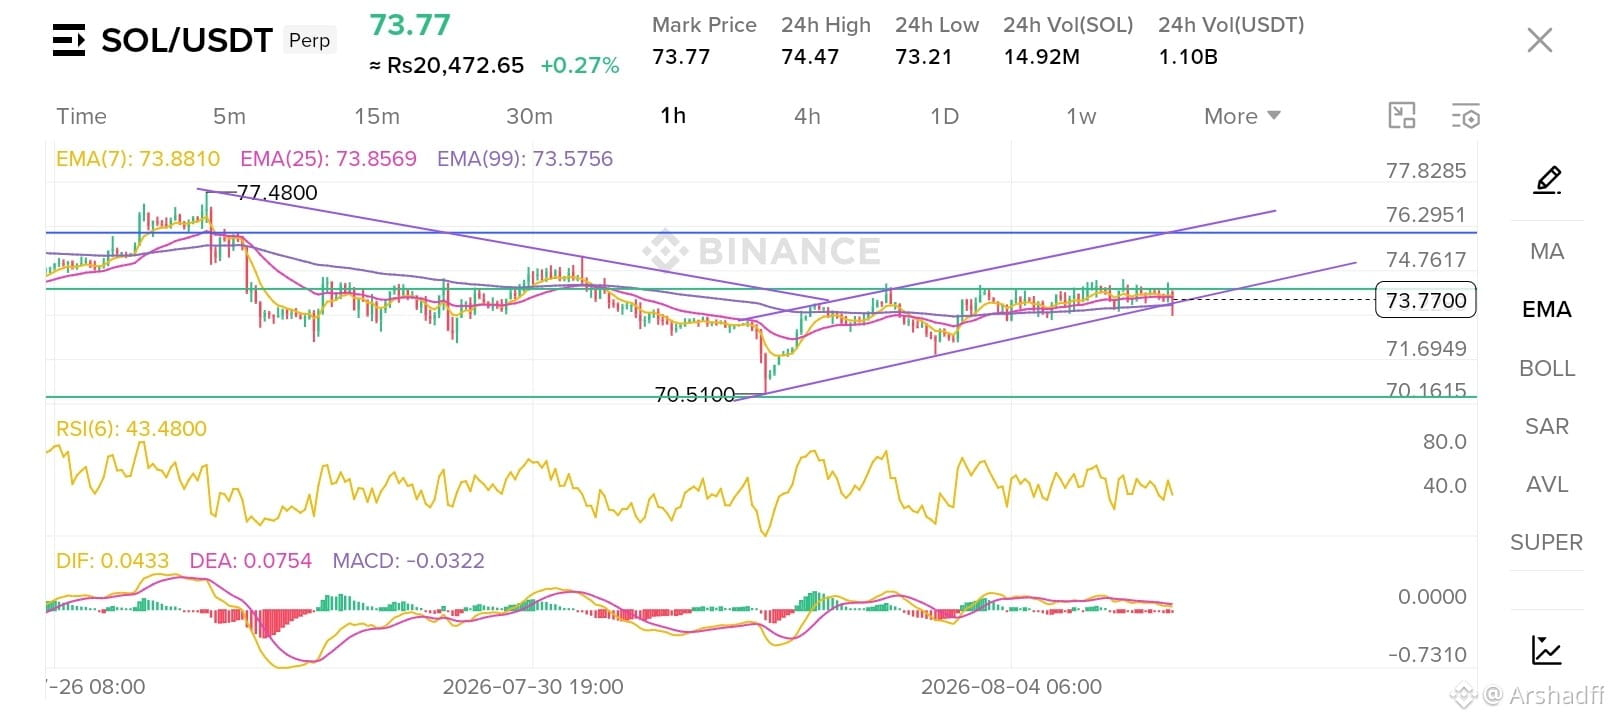This screenshot has width=1612, height=720.
Task: Select the 4h timeframe tab
Action: tap(807, 116)
